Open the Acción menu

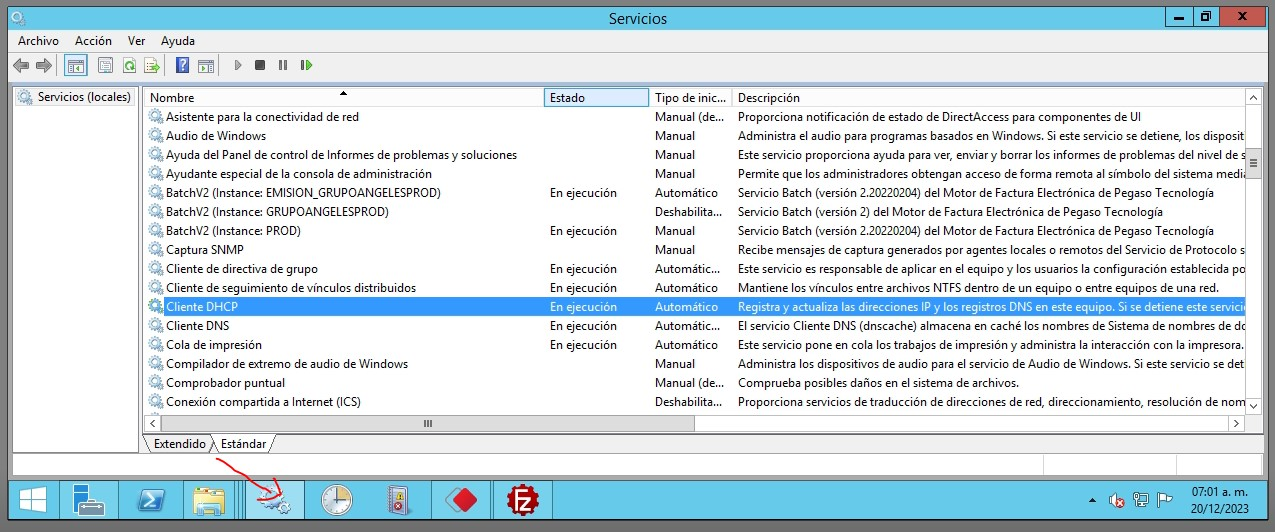tap(93, 41)
